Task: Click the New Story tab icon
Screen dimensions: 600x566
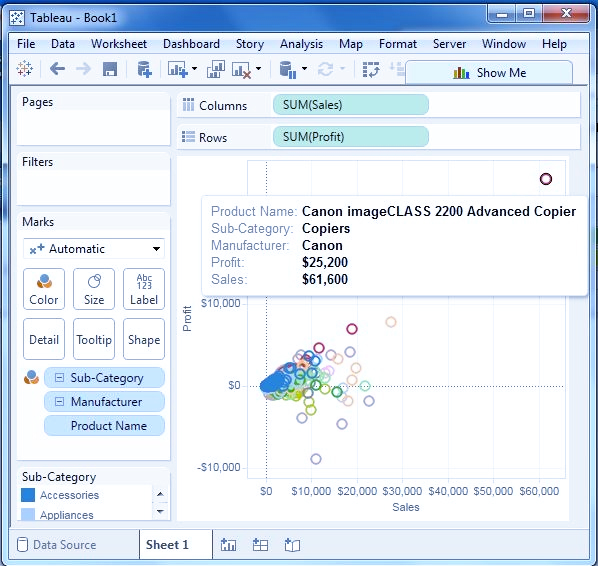Action: (x=292, y=545)
